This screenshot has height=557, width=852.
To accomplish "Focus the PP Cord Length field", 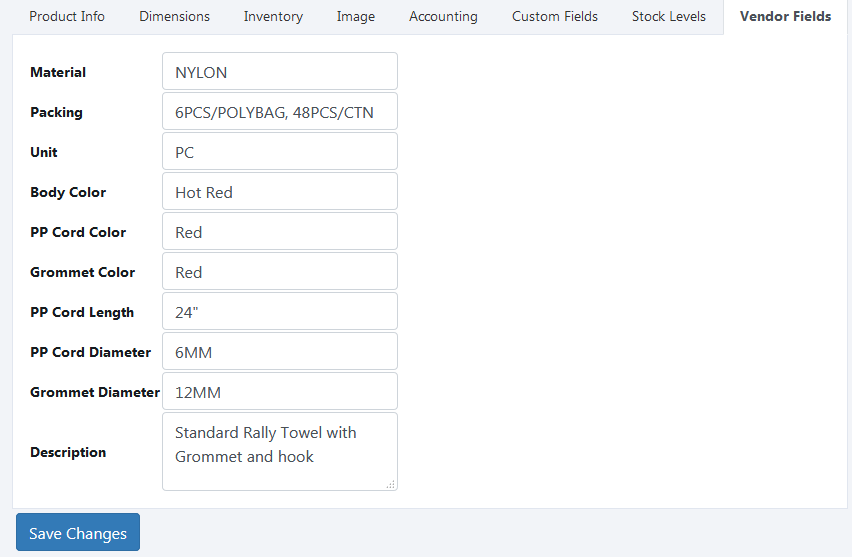I will [x=280, y=312].
